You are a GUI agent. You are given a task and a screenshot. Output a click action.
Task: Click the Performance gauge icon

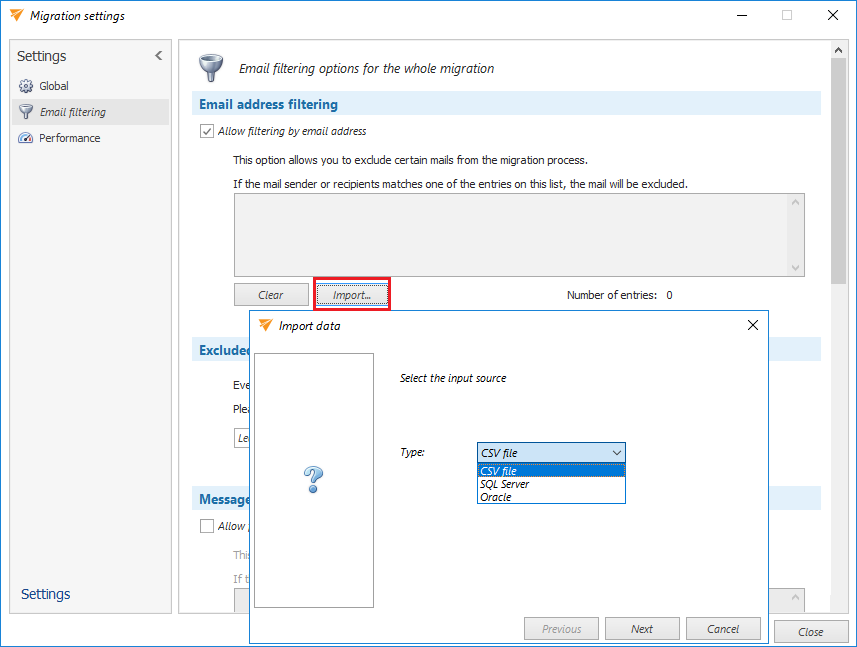26,138
